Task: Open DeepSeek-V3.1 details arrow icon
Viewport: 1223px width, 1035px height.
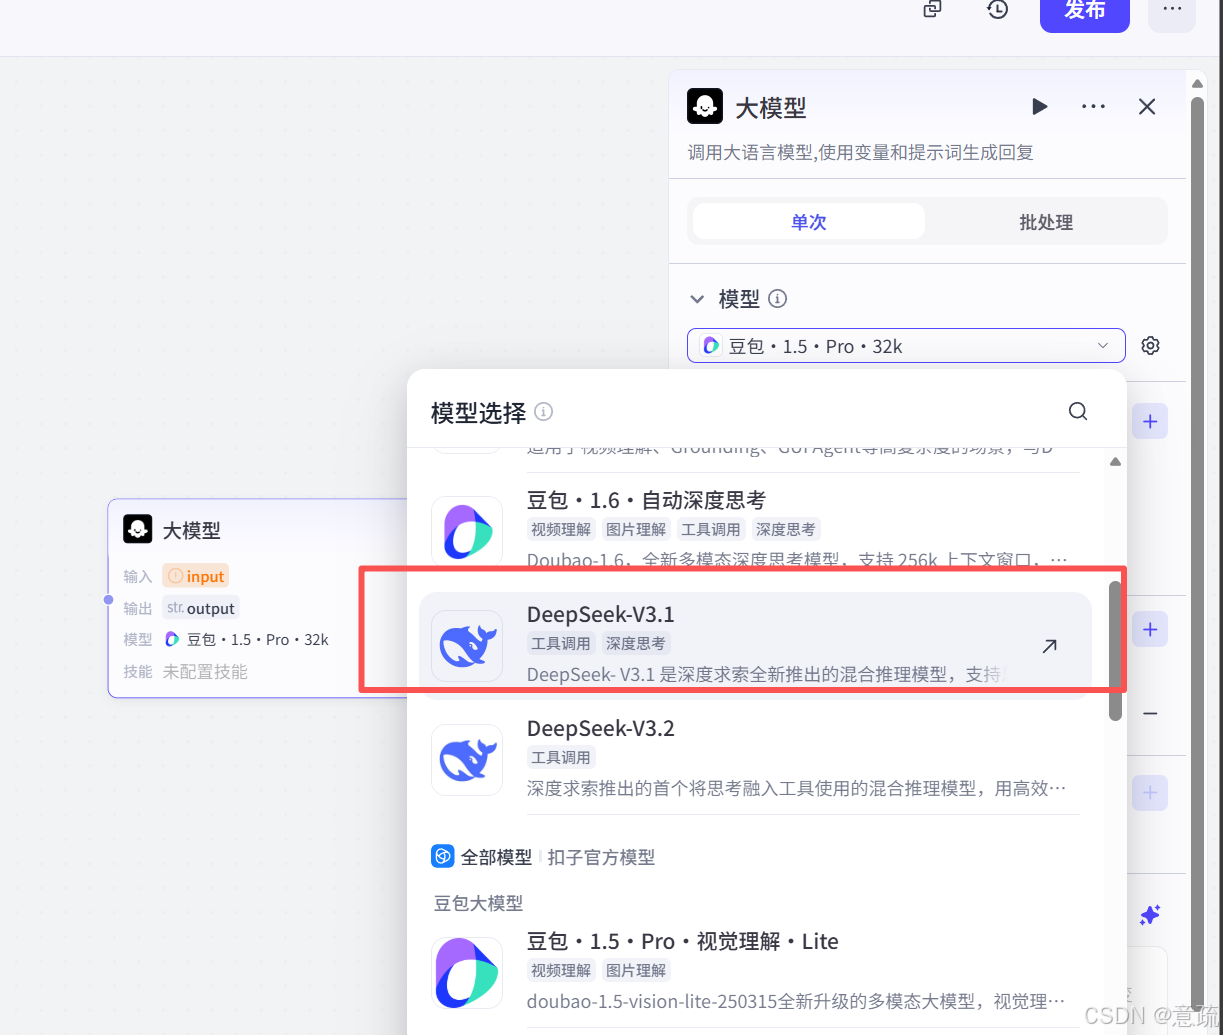Action: click(x=1049, y=646)
